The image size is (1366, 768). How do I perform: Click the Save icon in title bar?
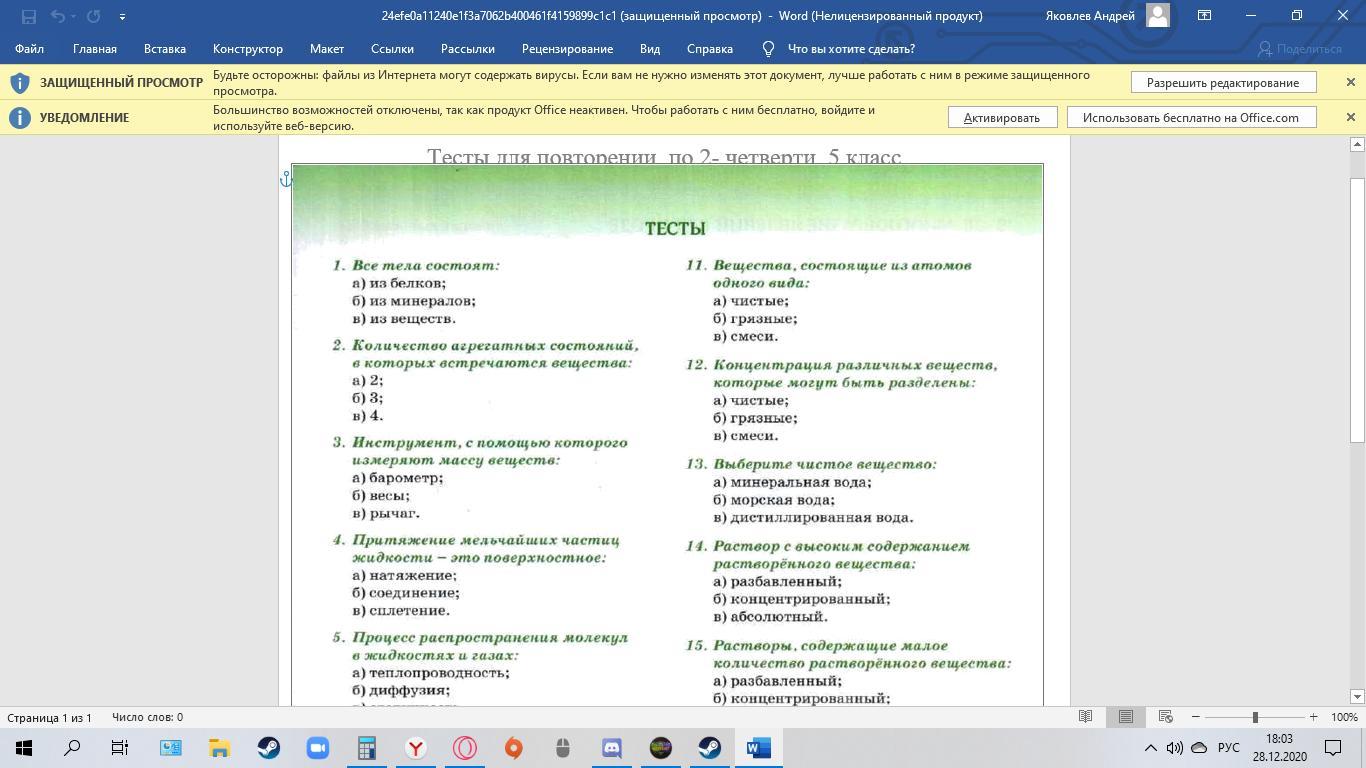tap(28, 16)
